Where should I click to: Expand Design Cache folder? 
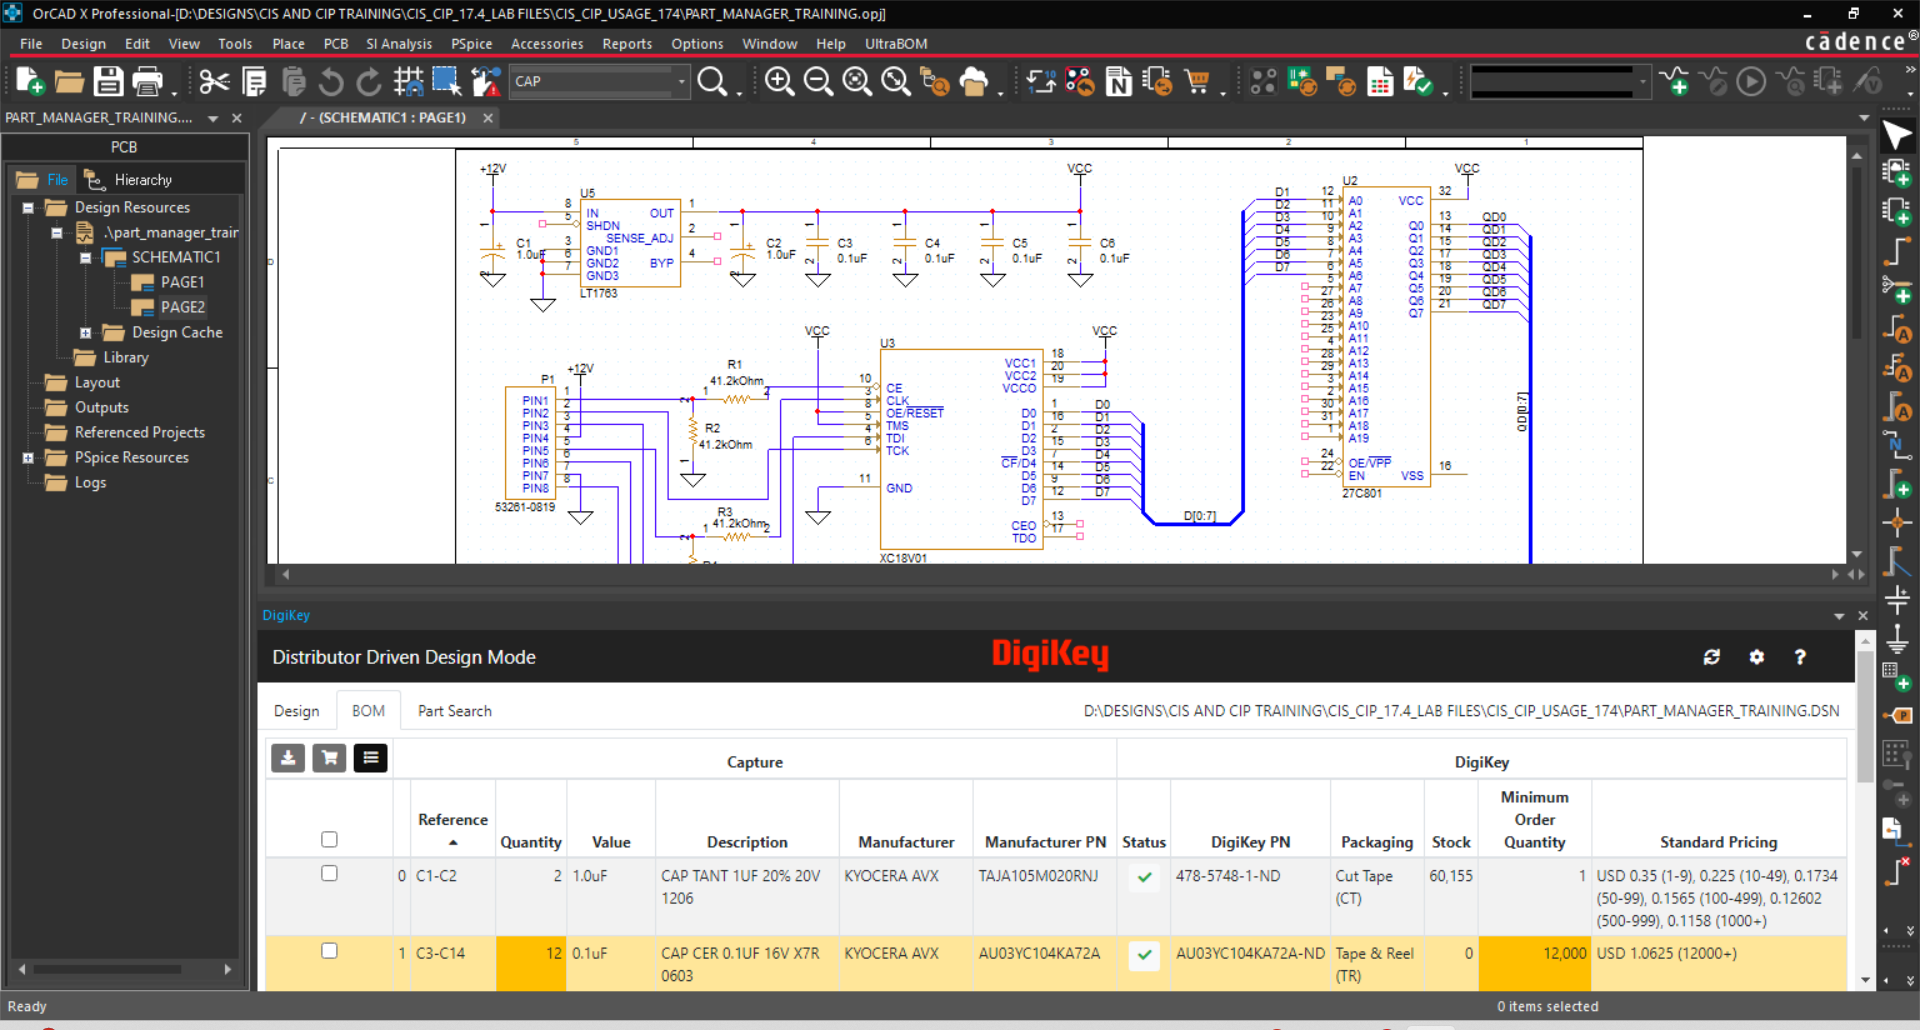click(x=86, y=333)
